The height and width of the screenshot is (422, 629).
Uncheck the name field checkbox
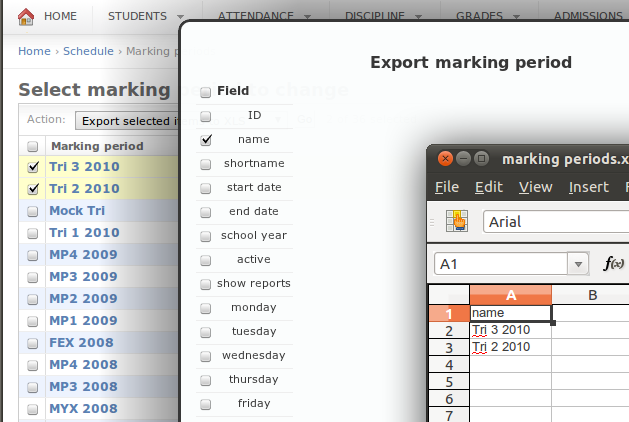[x=206, y=140]
